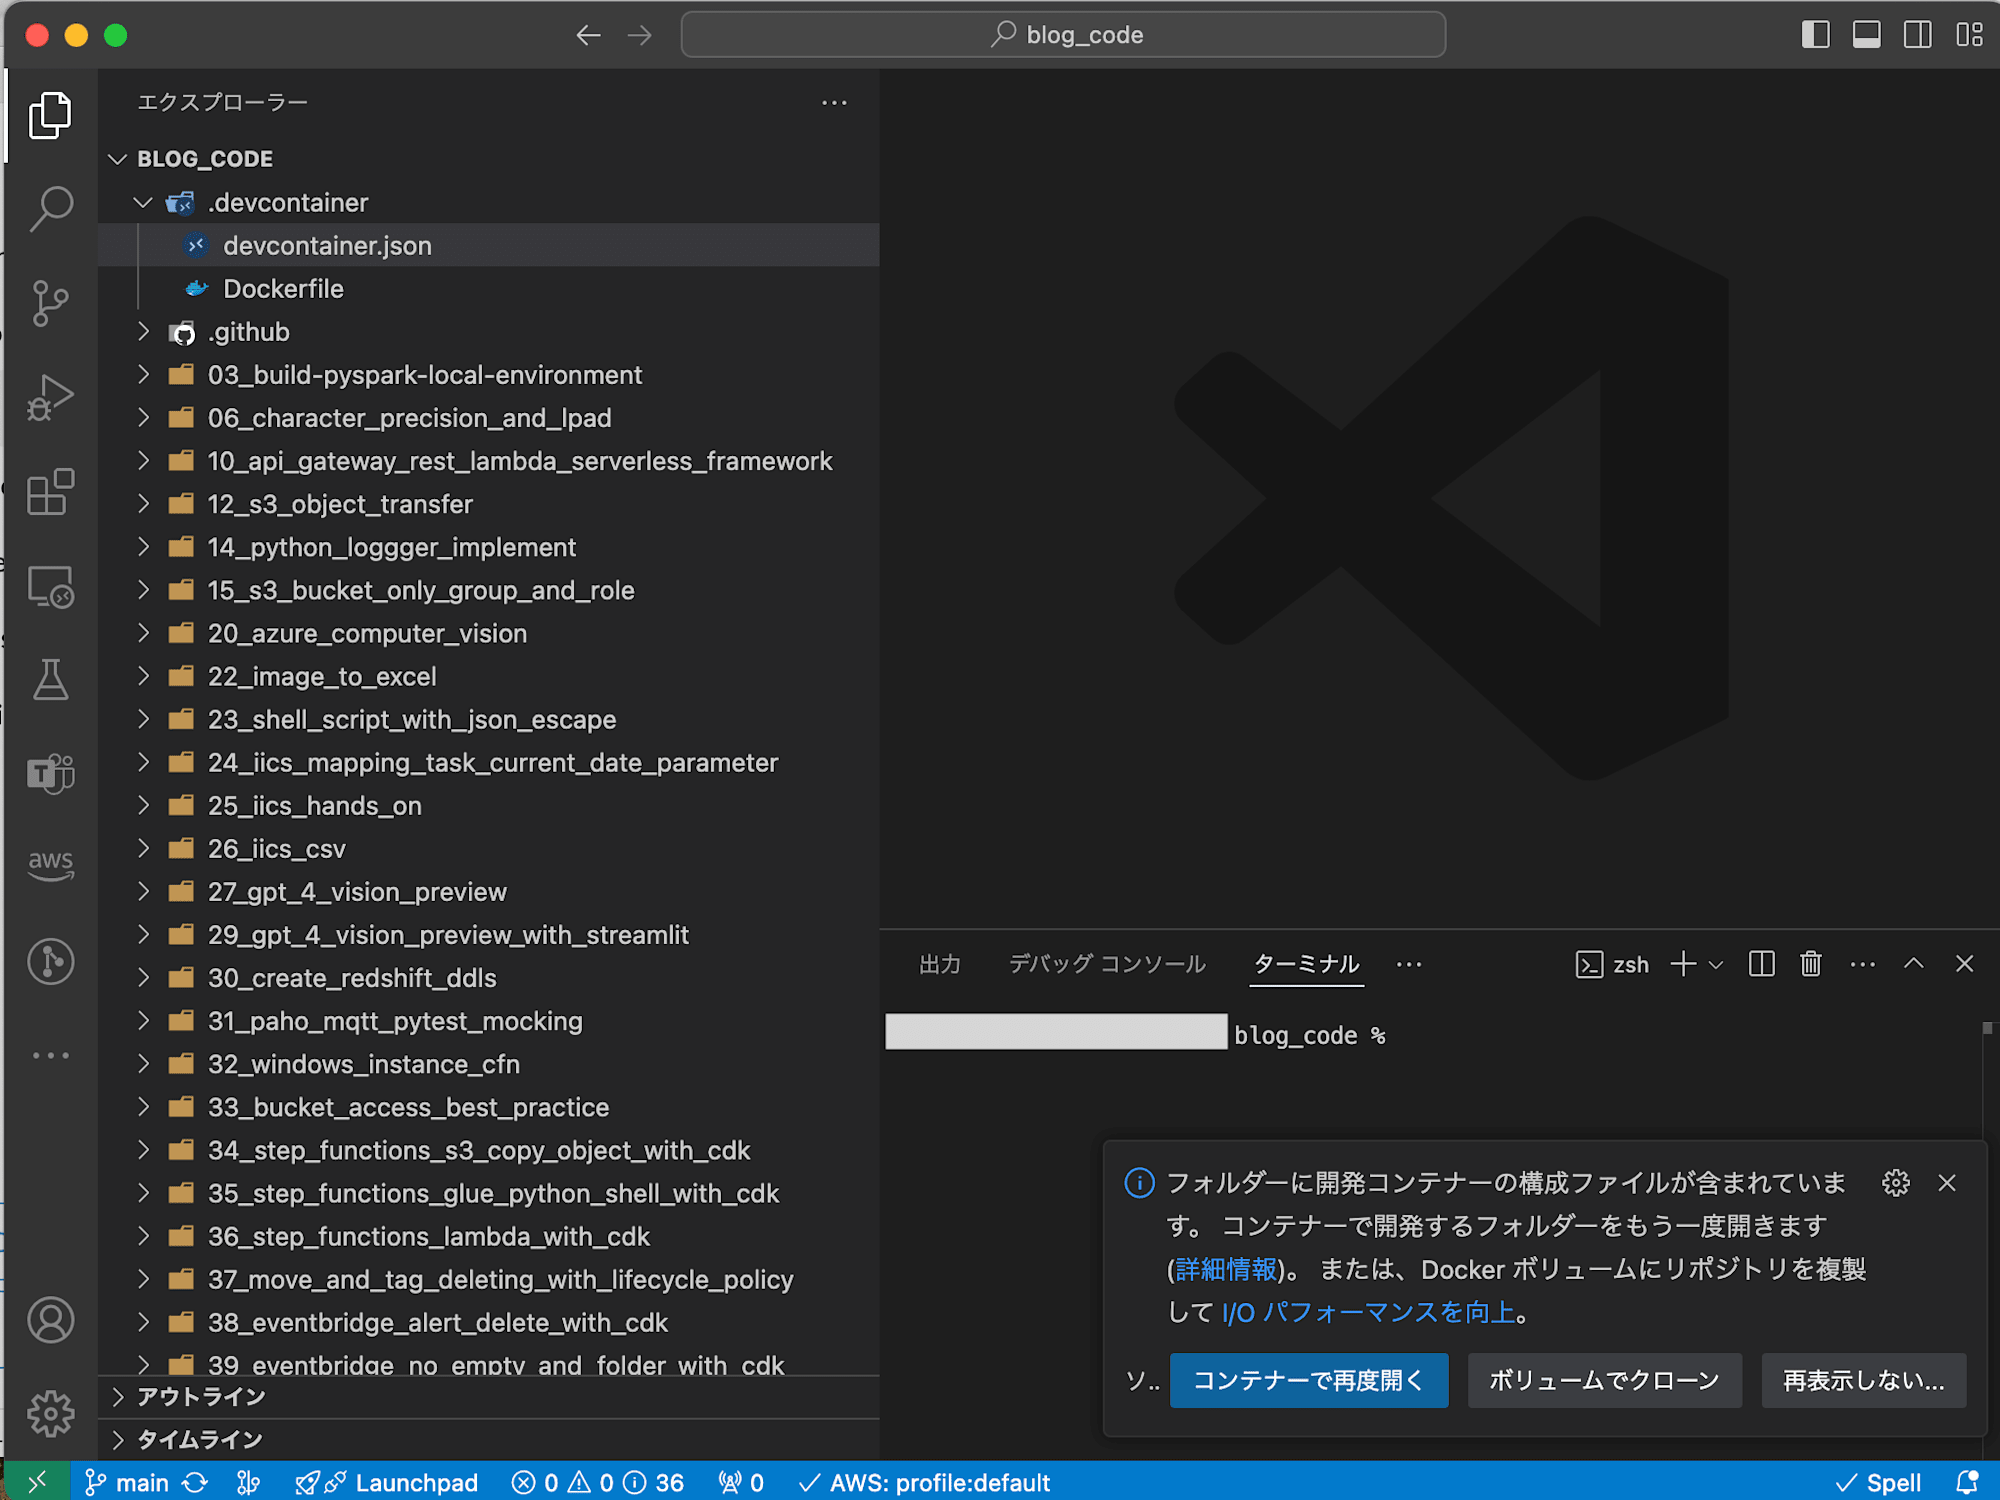The width and height of the screenshot is (2000, 1500).
Task: Dismiss the dev container notification
Action: pos(1946,1183)
